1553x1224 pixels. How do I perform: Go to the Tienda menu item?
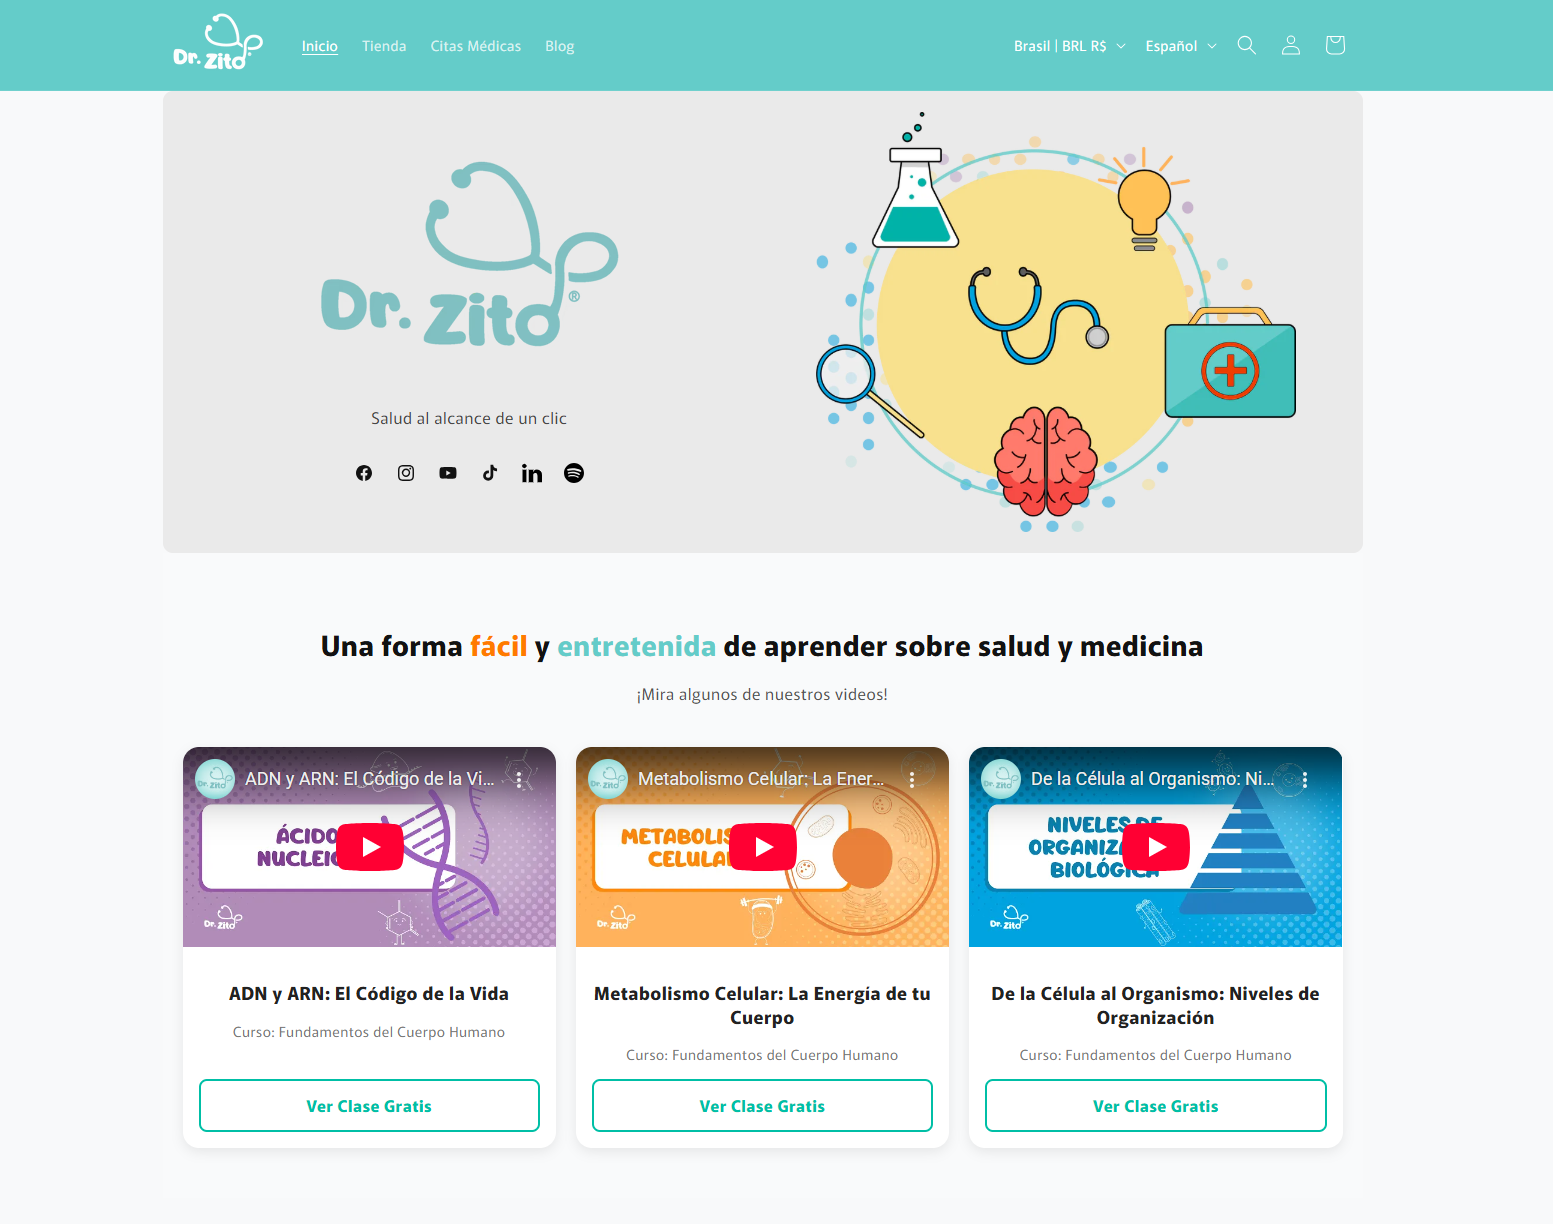[384, 46]
